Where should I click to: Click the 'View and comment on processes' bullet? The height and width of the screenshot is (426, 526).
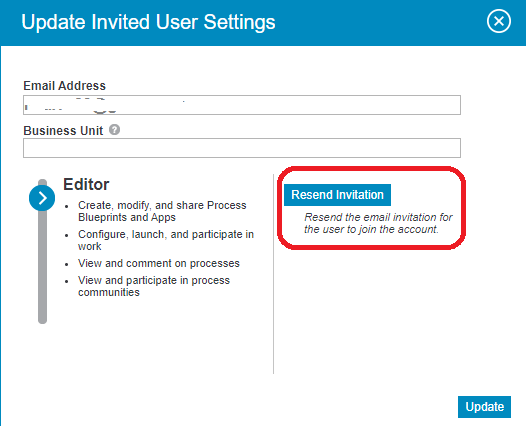pyautogui.click(x=159, y=263)
